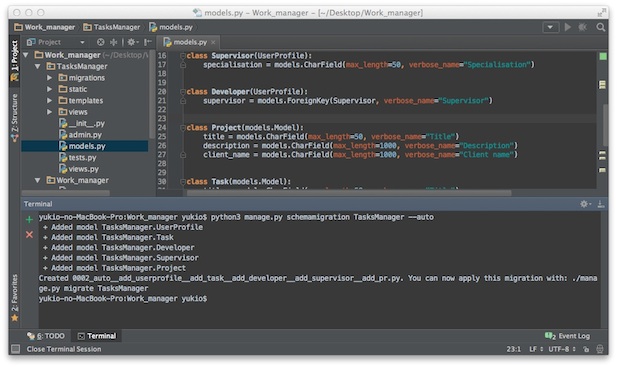617x367 pixels.
Task: Toggle read-only lock icon in status bar
Action: (x=586, y=349)
